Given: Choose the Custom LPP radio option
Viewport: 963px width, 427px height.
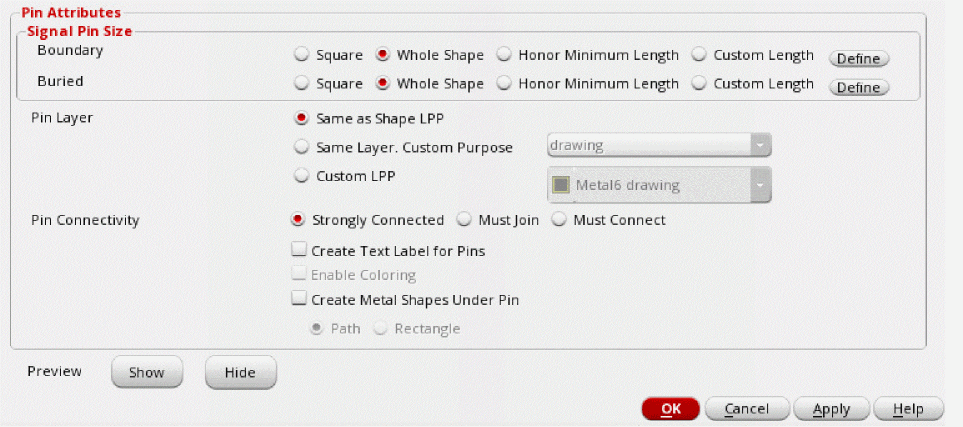Looking at the screenshot, I should pyautogui.click(x=301, y=176).
